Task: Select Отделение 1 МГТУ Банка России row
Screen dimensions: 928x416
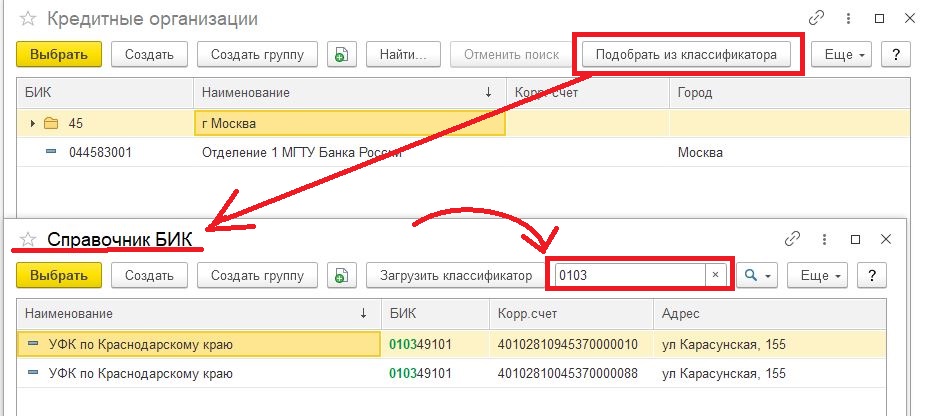Action: (464, 153)
